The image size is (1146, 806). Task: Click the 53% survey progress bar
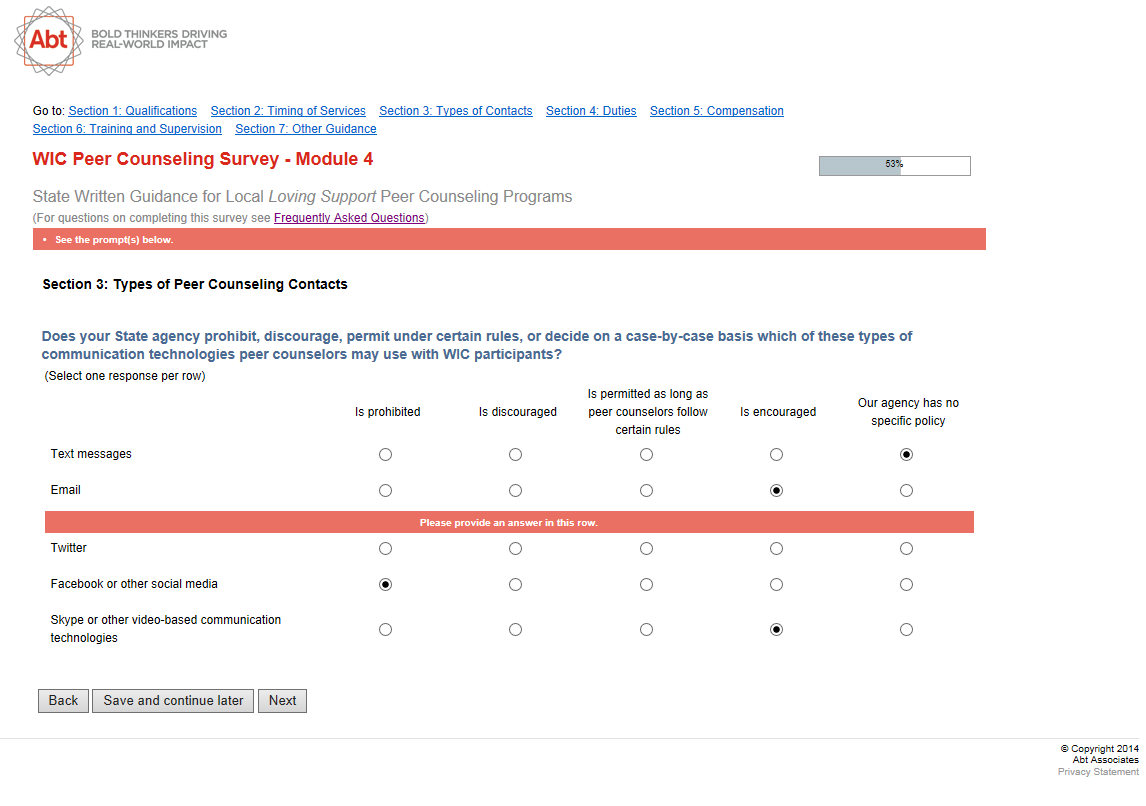point(894,166)
